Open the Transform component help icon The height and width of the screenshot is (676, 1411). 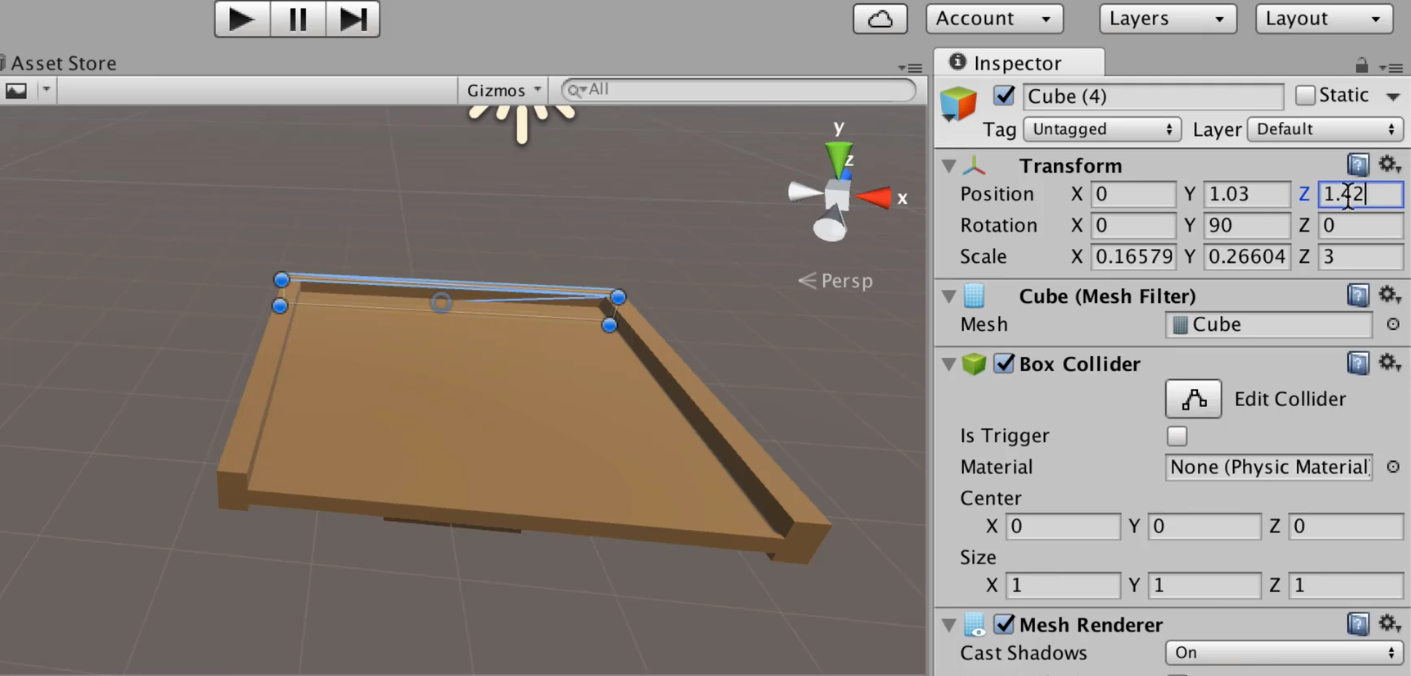point(1358,165)
